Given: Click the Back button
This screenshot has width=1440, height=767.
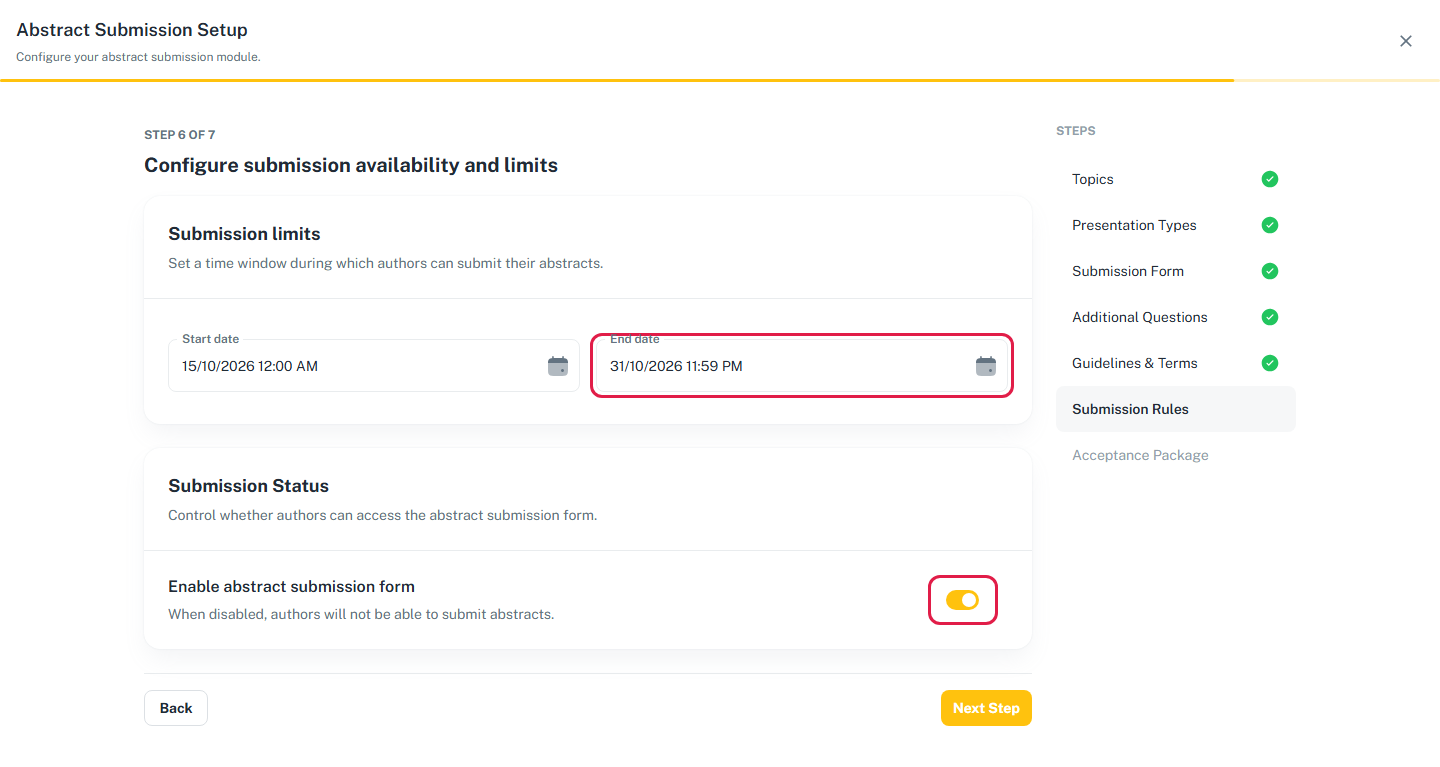Looking at the screenshot, I should pos(176,708).
